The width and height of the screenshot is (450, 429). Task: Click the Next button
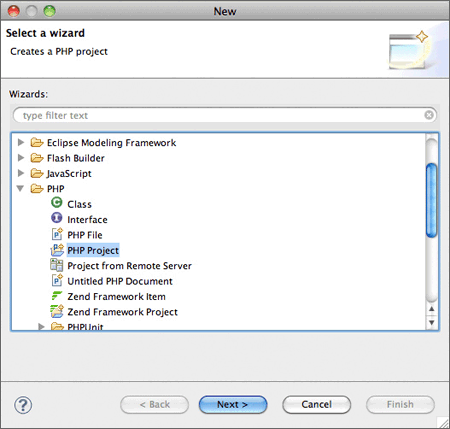pos(233,405)
